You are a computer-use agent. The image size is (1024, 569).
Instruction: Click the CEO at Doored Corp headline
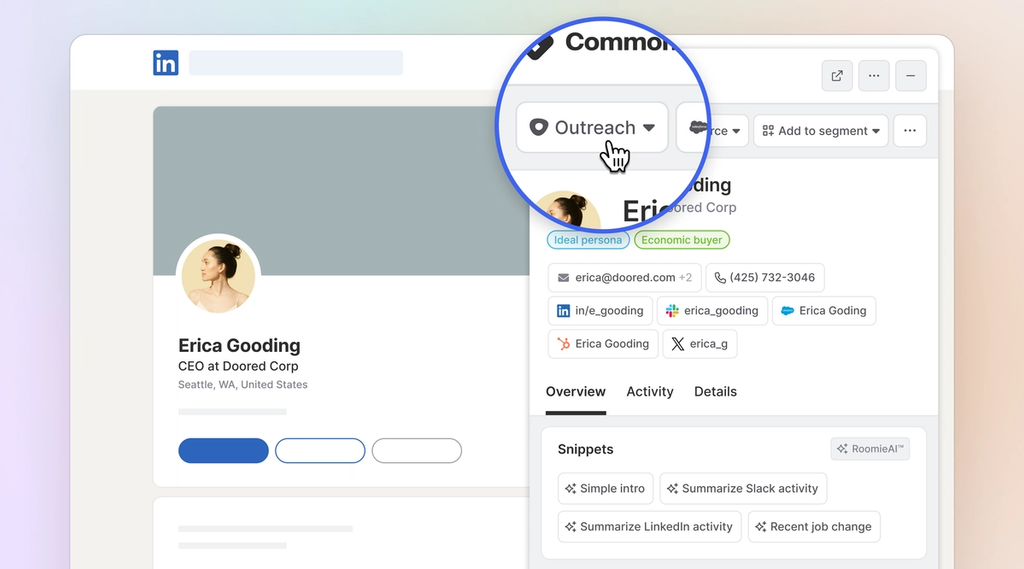(238, 366)
